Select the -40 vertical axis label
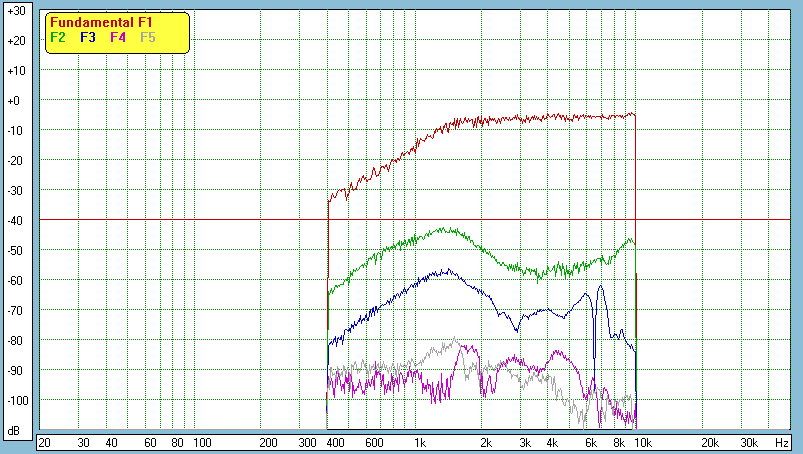This screenshot has width=803, height=454. (15, 221)
